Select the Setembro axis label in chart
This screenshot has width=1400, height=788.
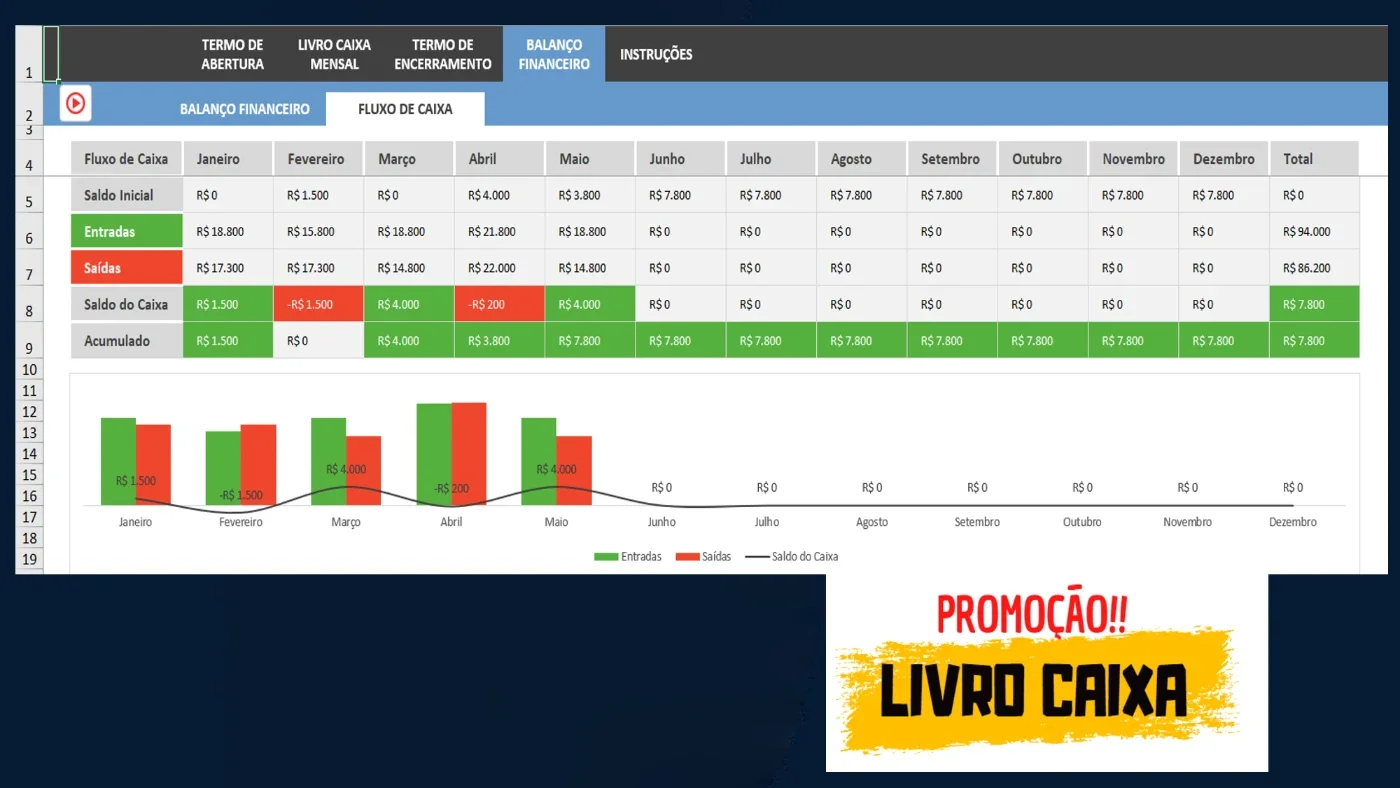[x=977, y=522]
